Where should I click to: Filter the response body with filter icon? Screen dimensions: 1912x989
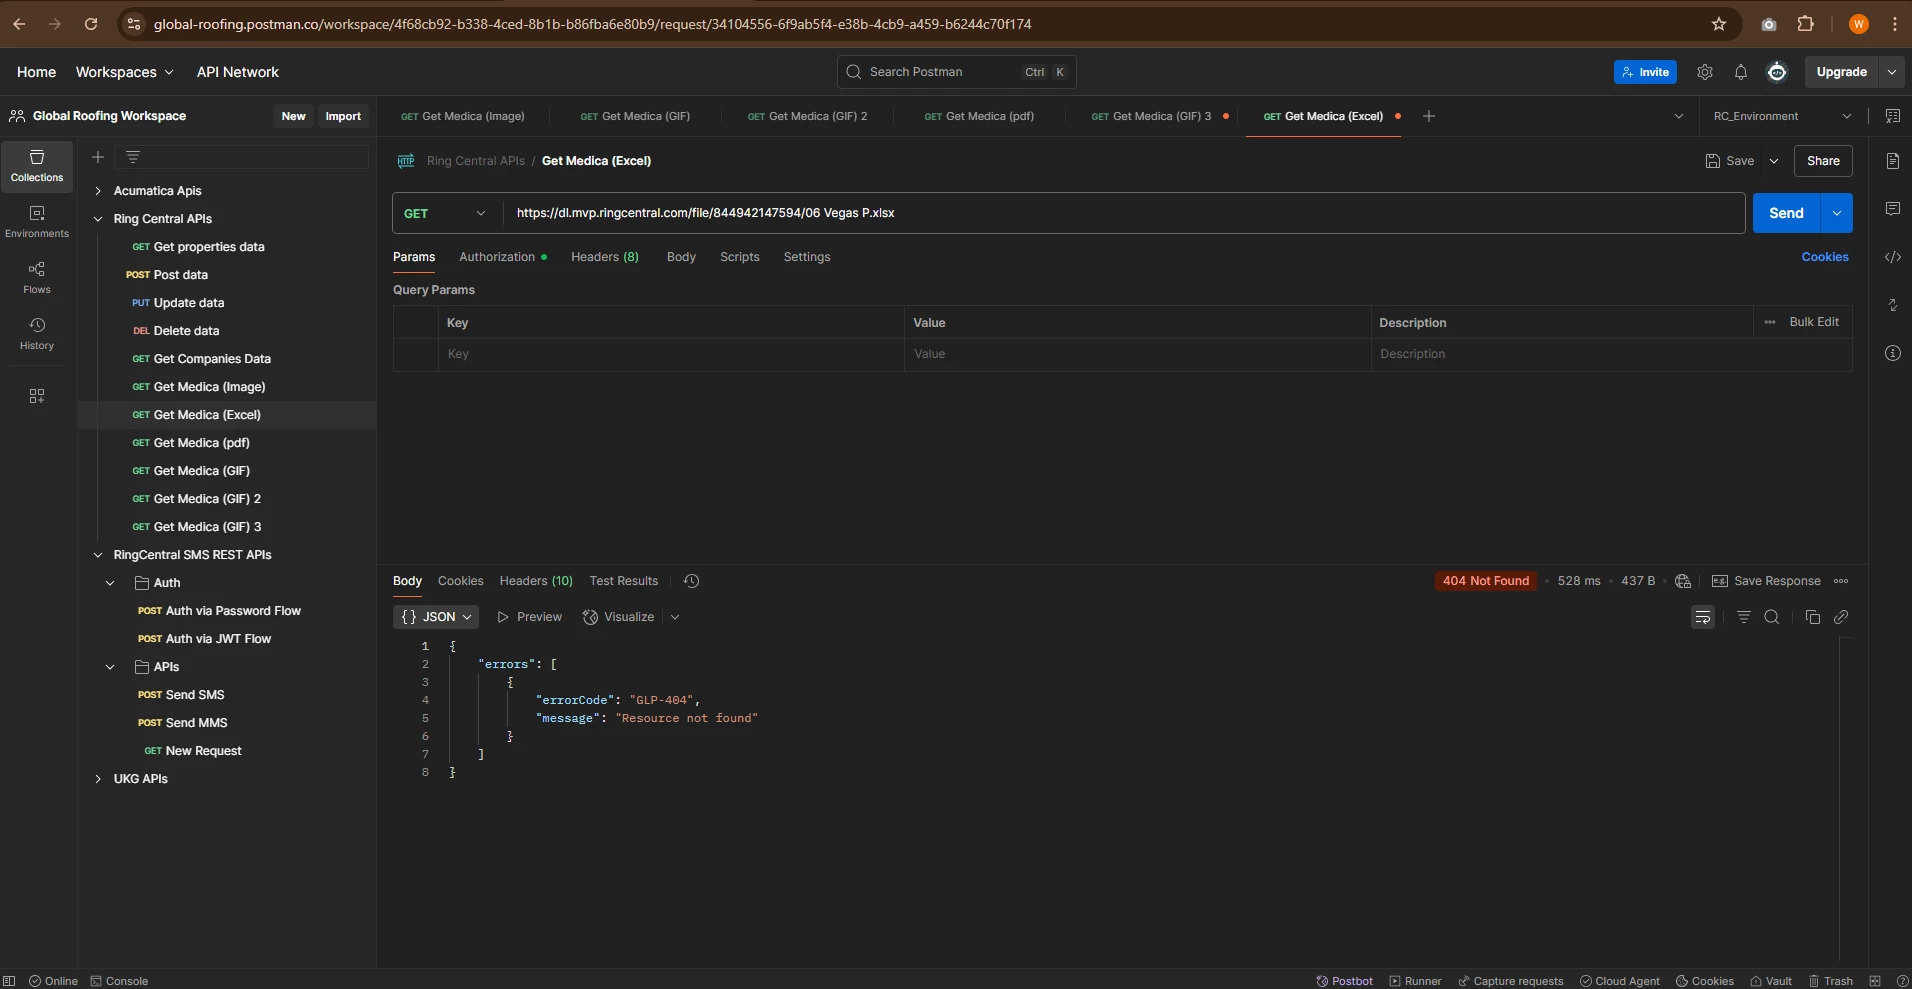click(x=1744, y=617)
